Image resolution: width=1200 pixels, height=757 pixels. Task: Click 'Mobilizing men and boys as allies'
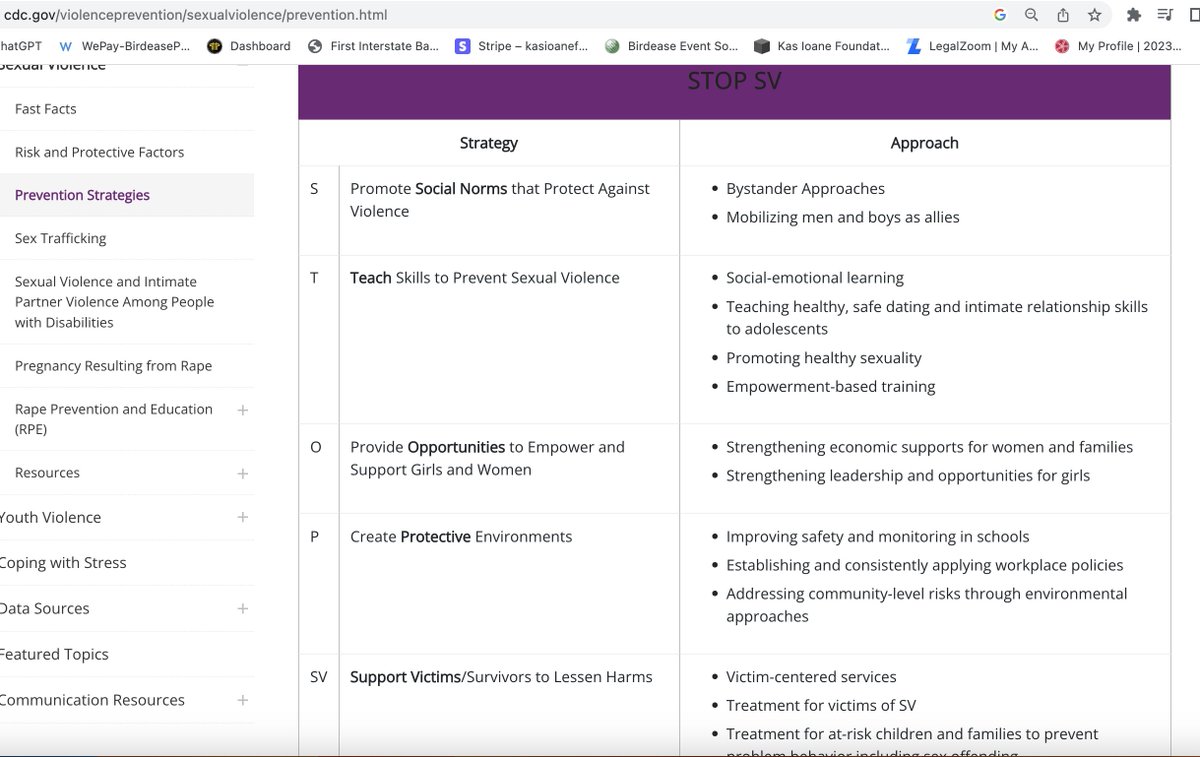[x=843, y=217]
